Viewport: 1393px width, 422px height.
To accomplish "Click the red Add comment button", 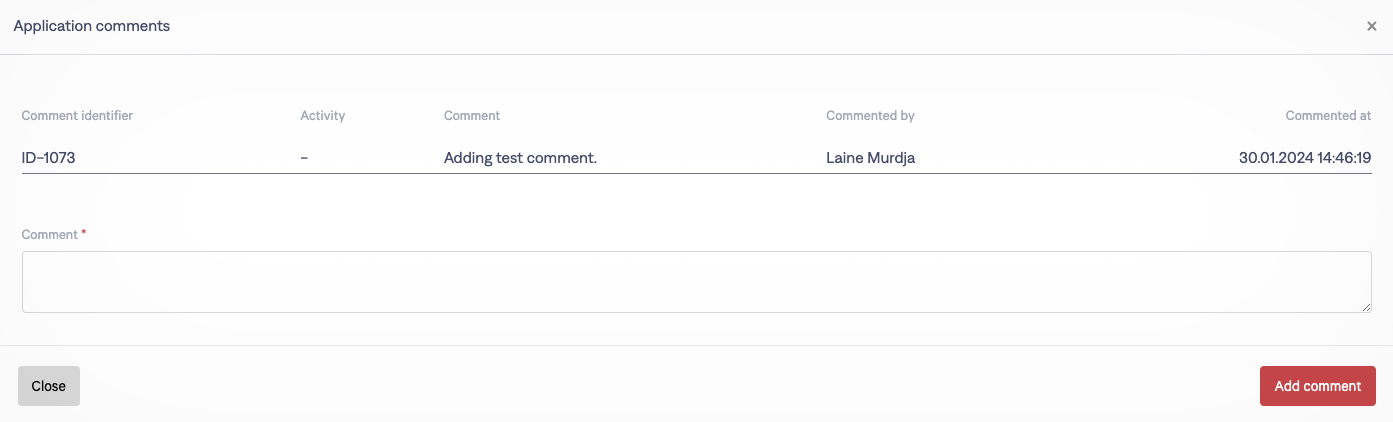I will [x=1317, y=386].
